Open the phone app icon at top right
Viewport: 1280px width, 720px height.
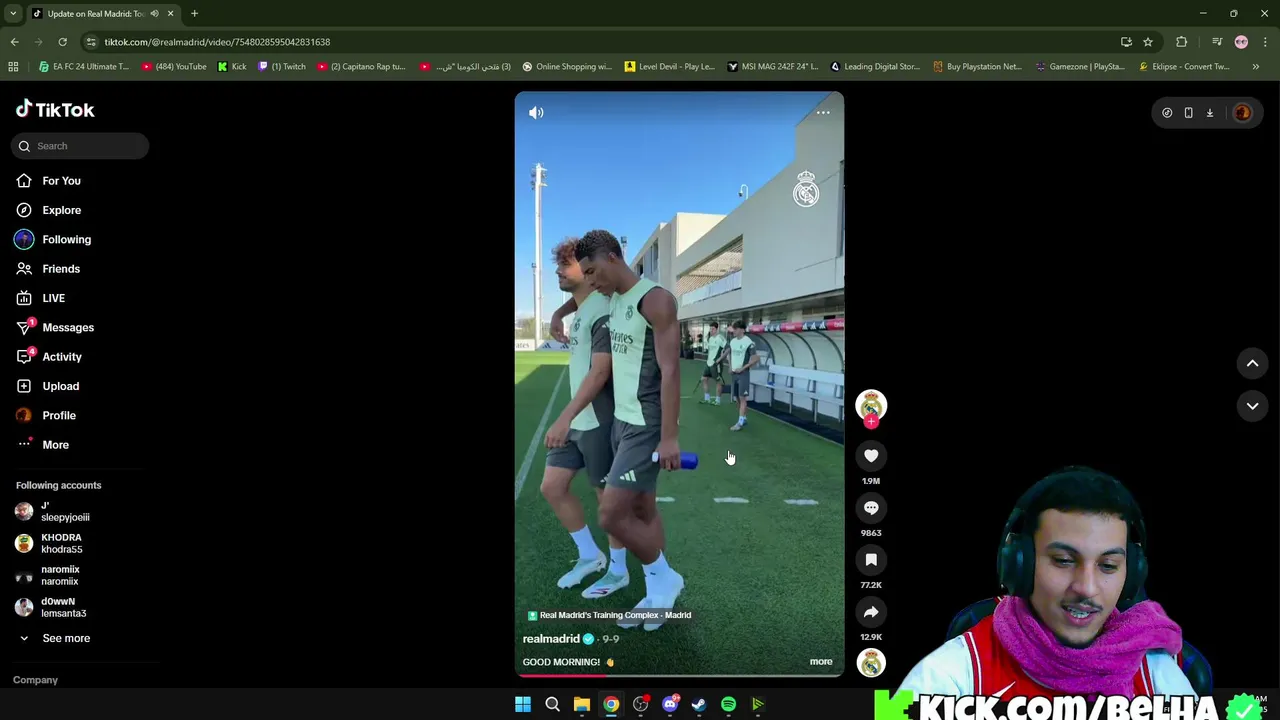[x=1188, y=113]
